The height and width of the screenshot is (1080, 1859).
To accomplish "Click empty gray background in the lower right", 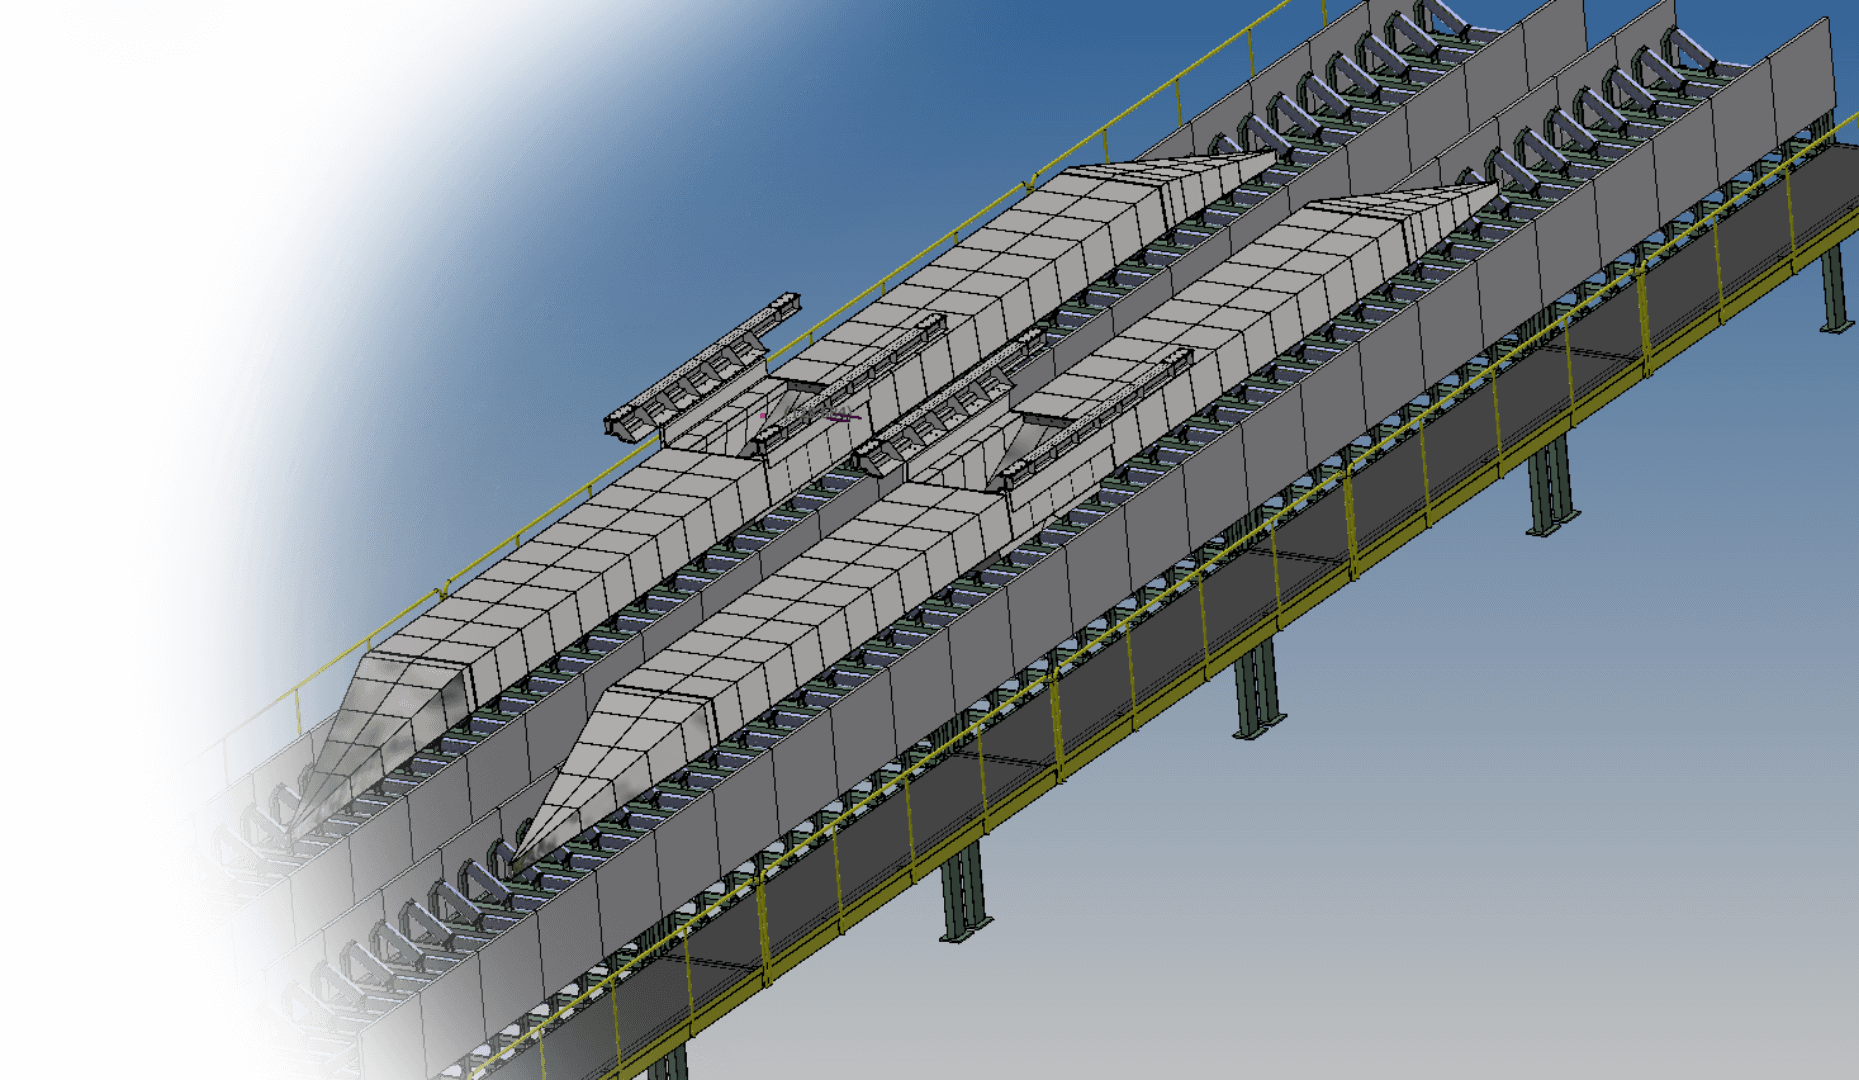I will pos(1500,900).
